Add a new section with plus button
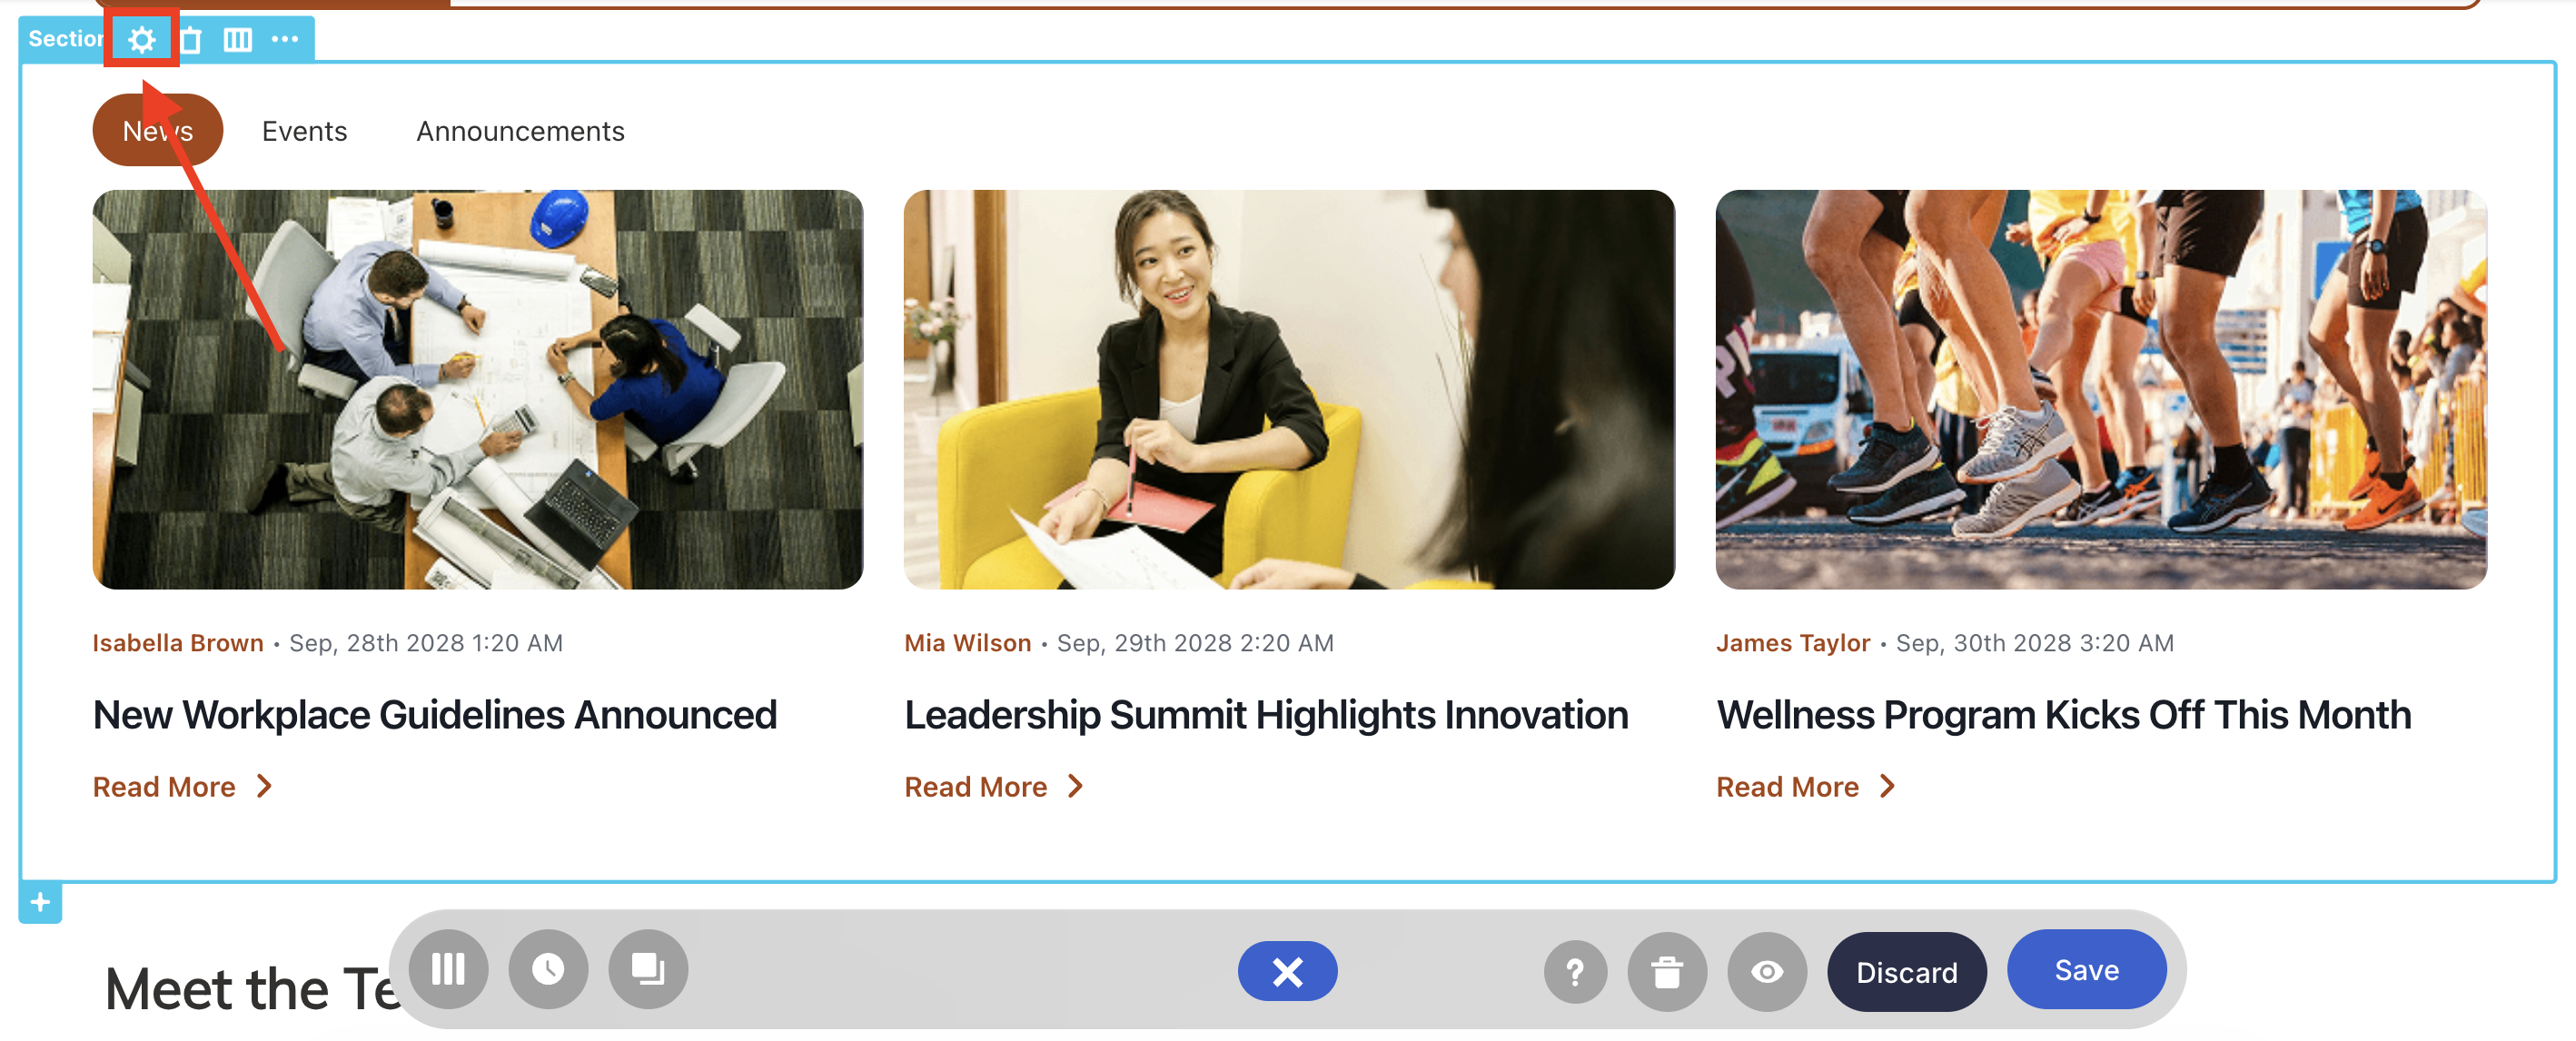2576x1041 pixels. point(40,902)
